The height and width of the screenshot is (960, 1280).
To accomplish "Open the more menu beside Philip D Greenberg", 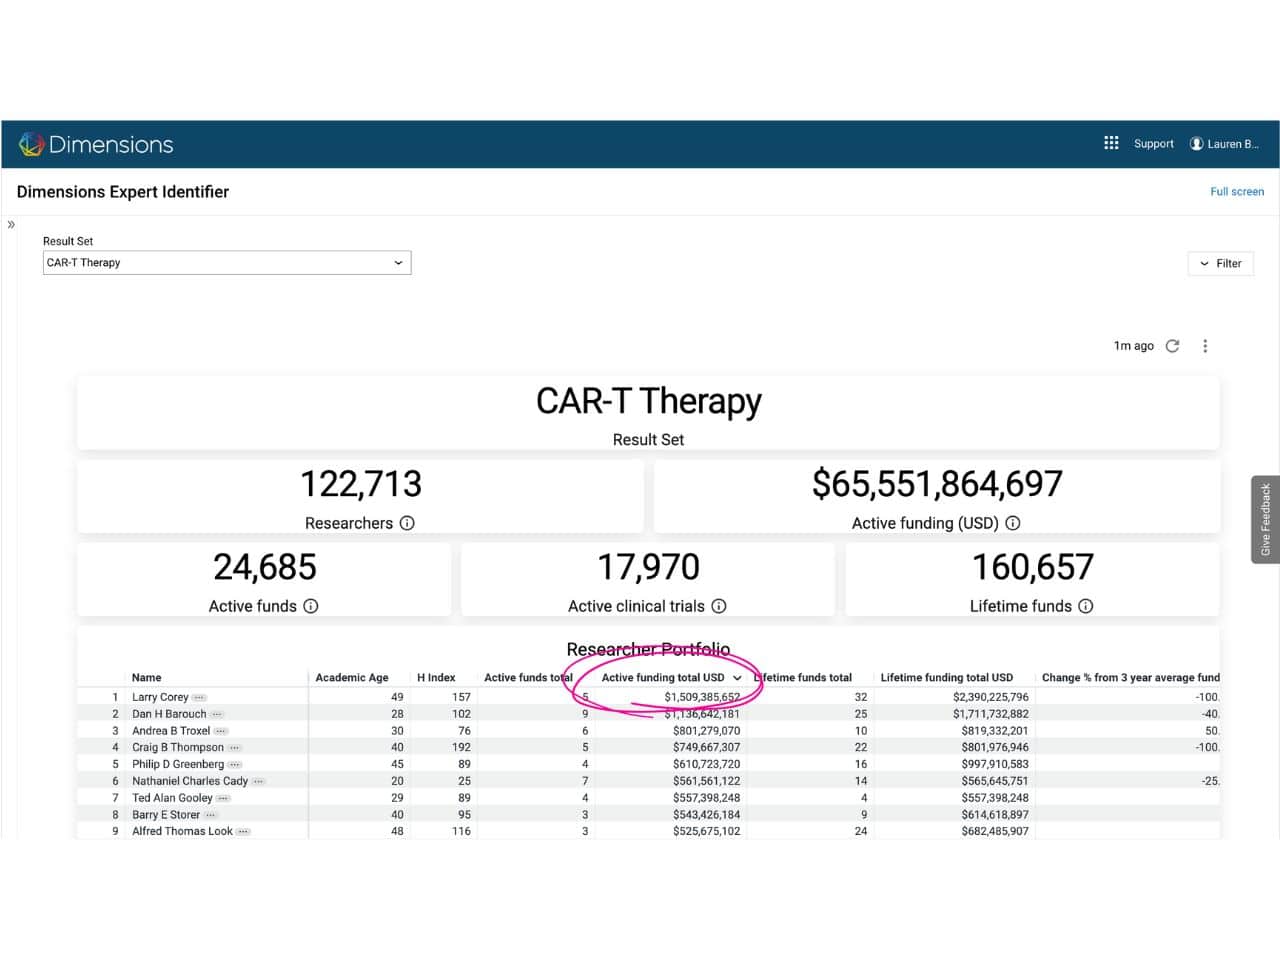I will [235, 765].
